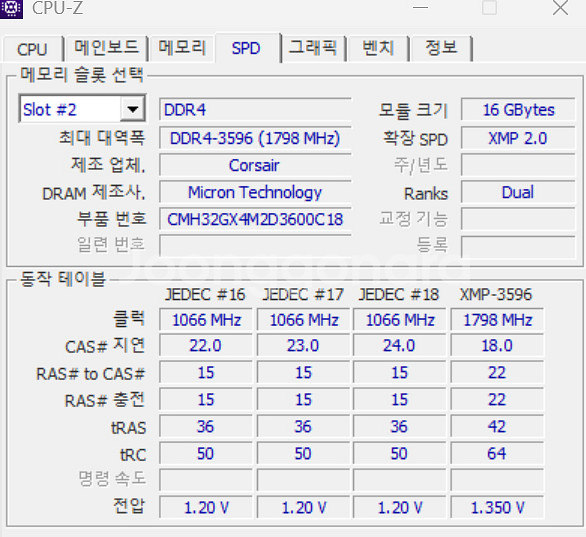Click the CAS latency 24.0 cell
The image size is (586, 537).
pyautogui.click(x=400, y=345)
